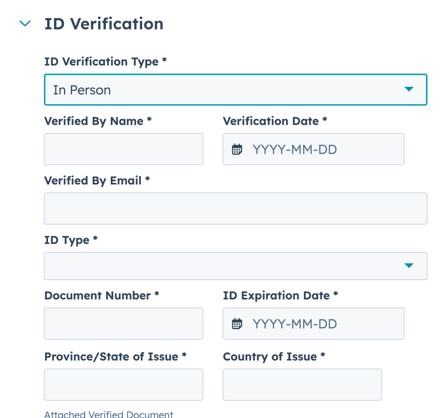
Task: Open the empty ID Type dropdown
Action: tap(235, 266)
